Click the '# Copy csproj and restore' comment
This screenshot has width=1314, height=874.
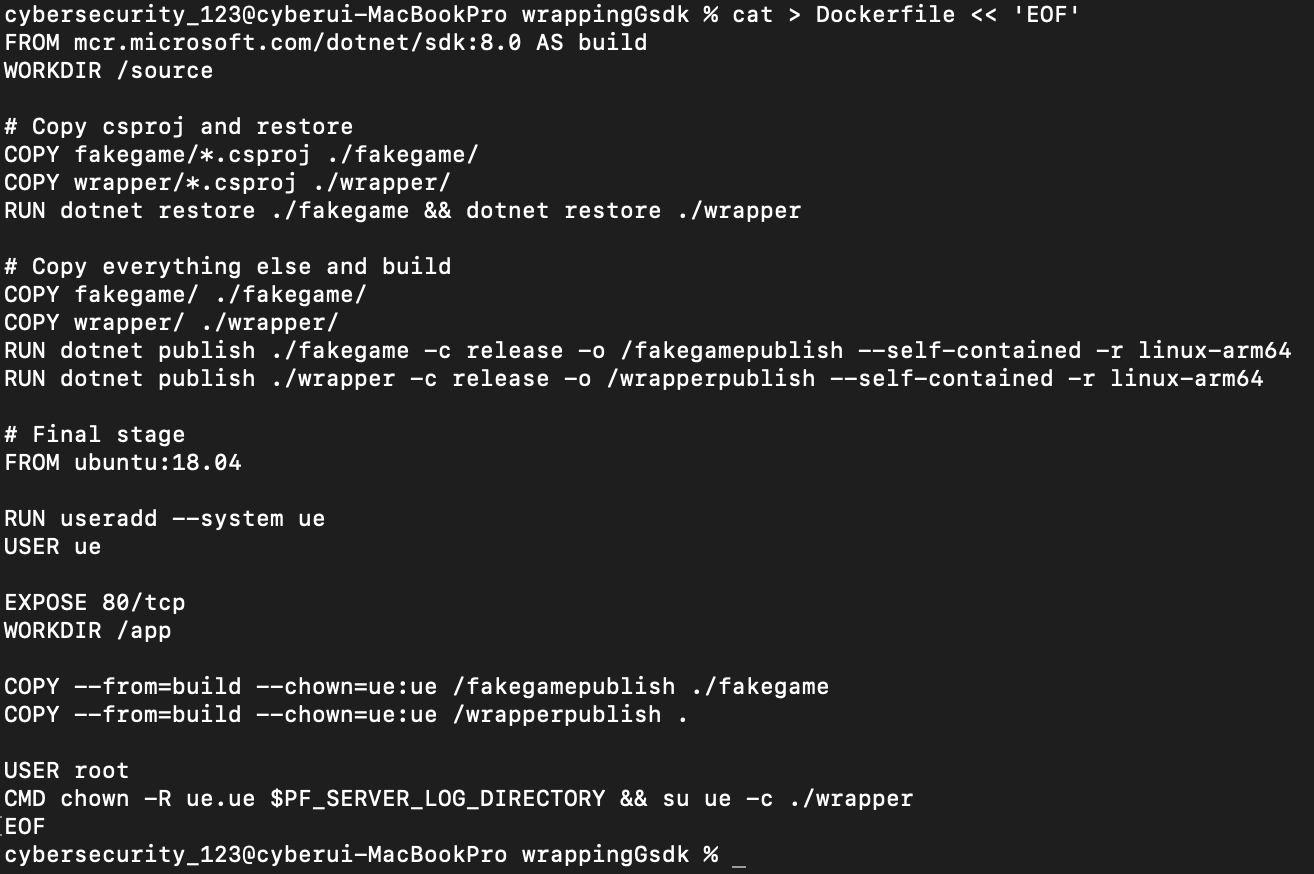(x=179, y=127)
